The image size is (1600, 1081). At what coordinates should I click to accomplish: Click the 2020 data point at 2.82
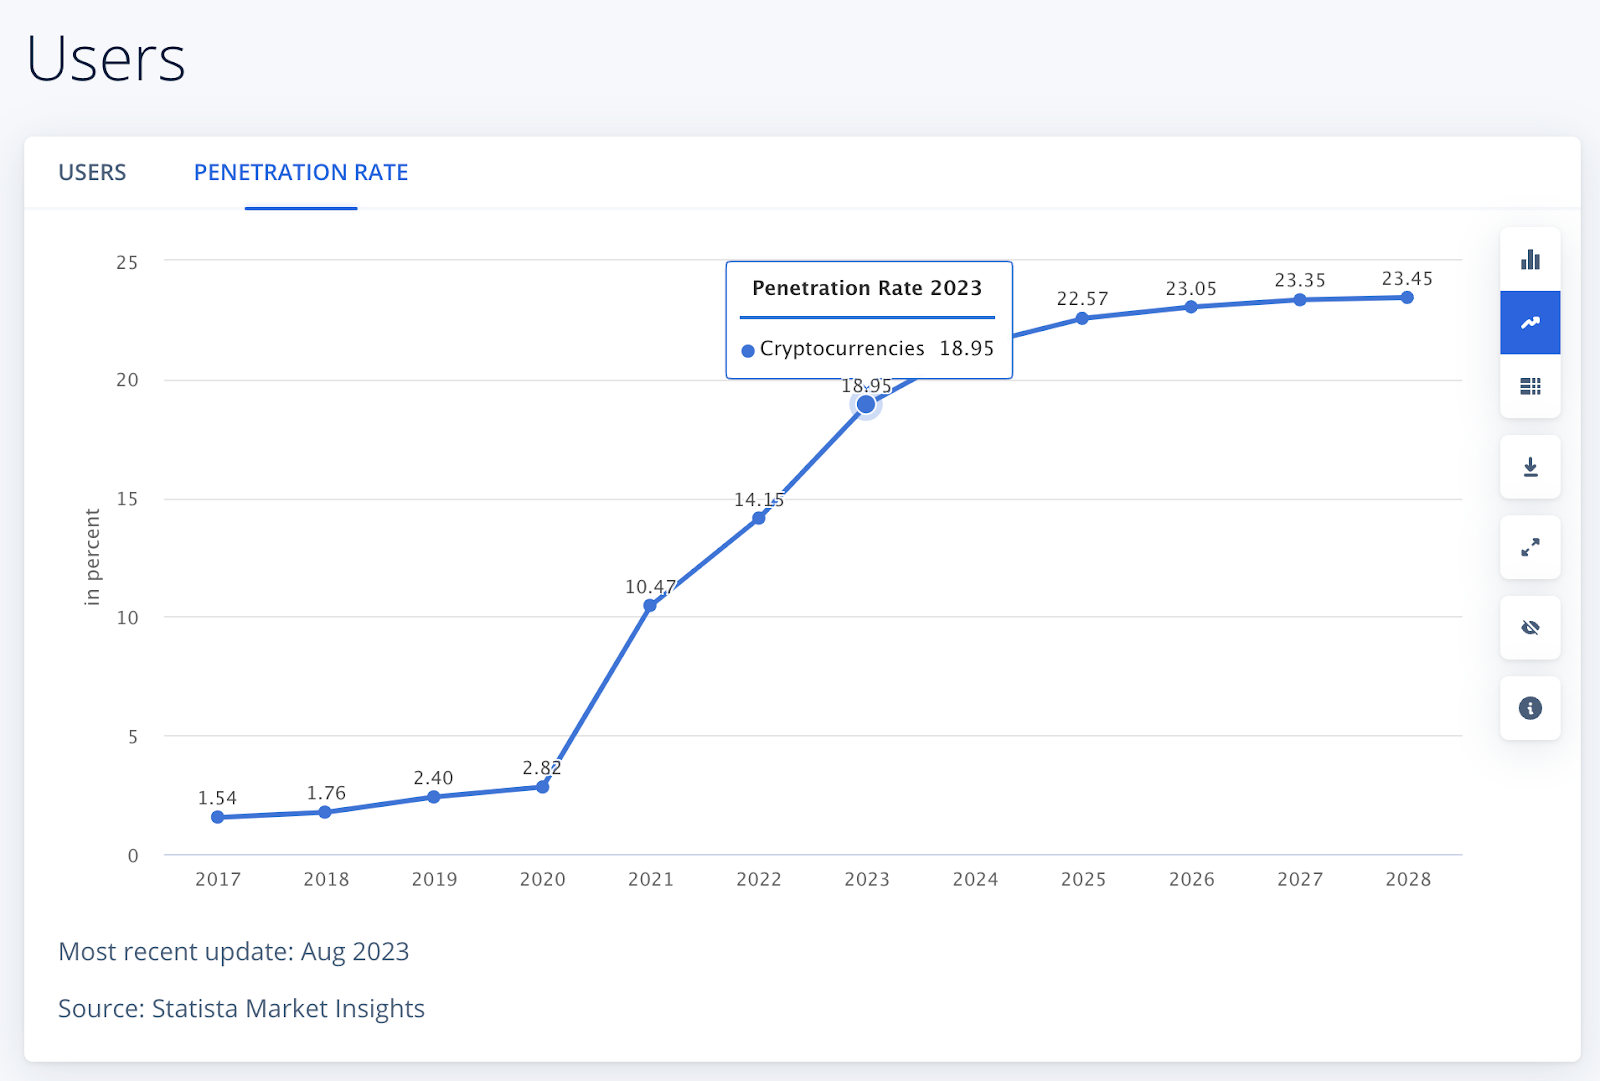point(542,787)
